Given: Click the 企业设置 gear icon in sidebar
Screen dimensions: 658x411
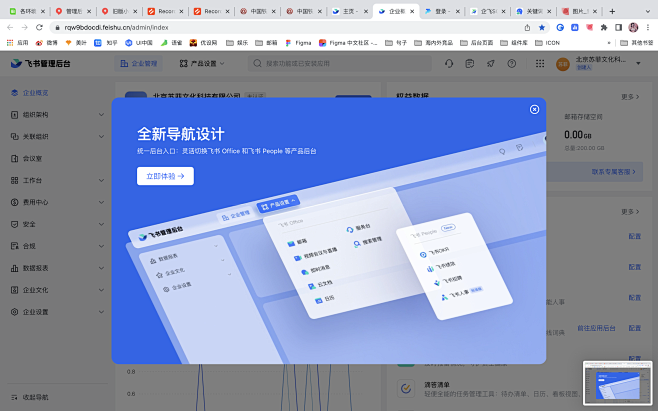Looking at the screenshot, I should tap(12, 312).
